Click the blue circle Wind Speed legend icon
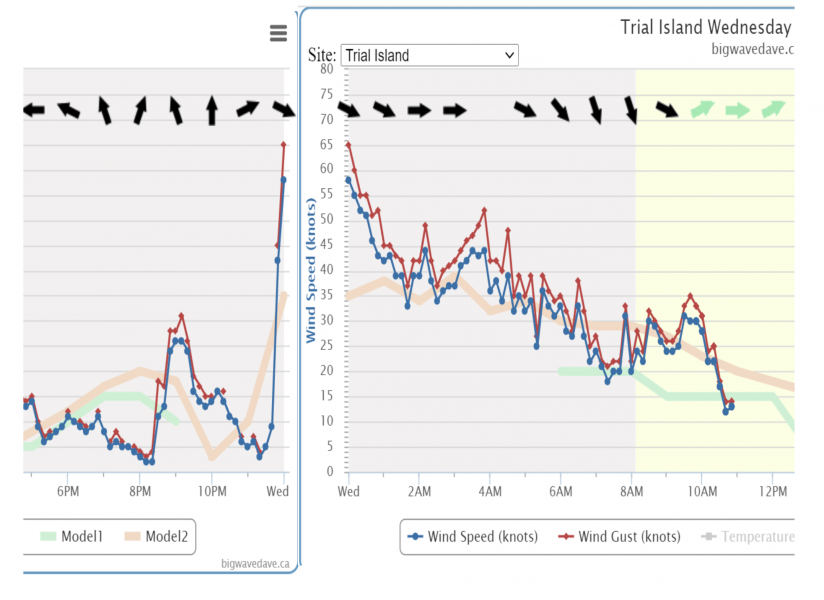The image size is (824, 600). (418, 537)
